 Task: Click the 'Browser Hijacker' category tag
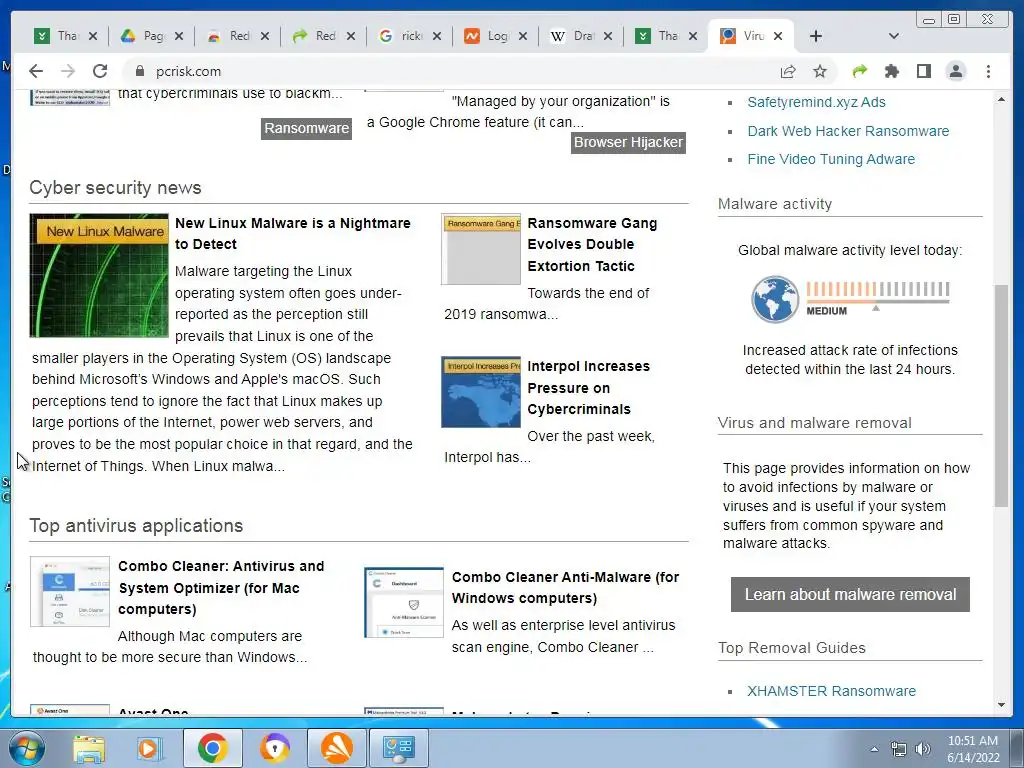coord(628,142)
